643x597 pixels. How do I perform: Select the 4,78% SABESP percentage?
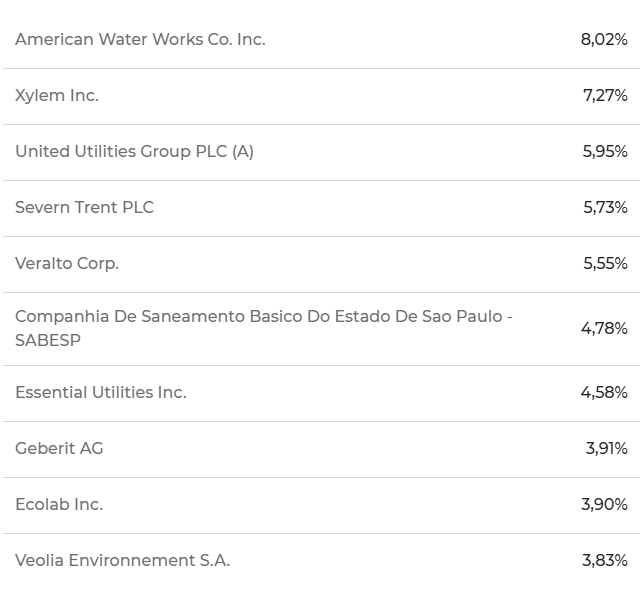pyautogui.click(x=604, y=328)
